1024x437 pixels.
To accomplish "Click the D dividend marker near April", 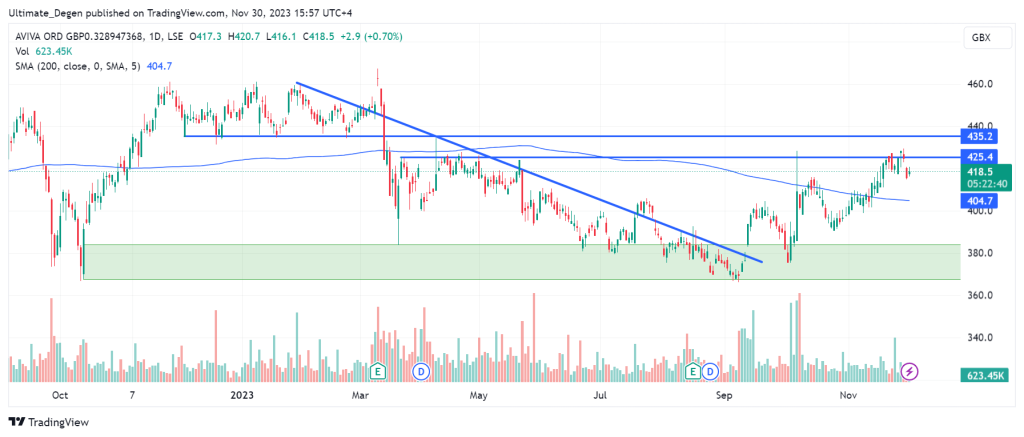I will click(x=421, y=372).
